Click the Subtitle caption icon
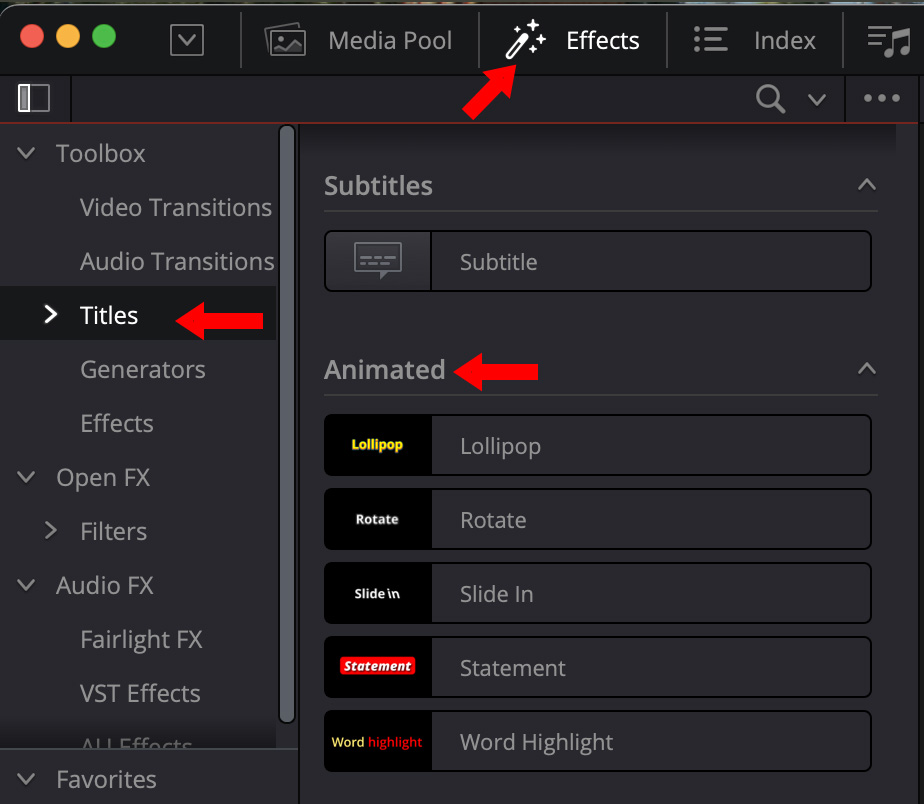Image resolution: width=924 pixels, height=804 pixels. coord(378,261)
